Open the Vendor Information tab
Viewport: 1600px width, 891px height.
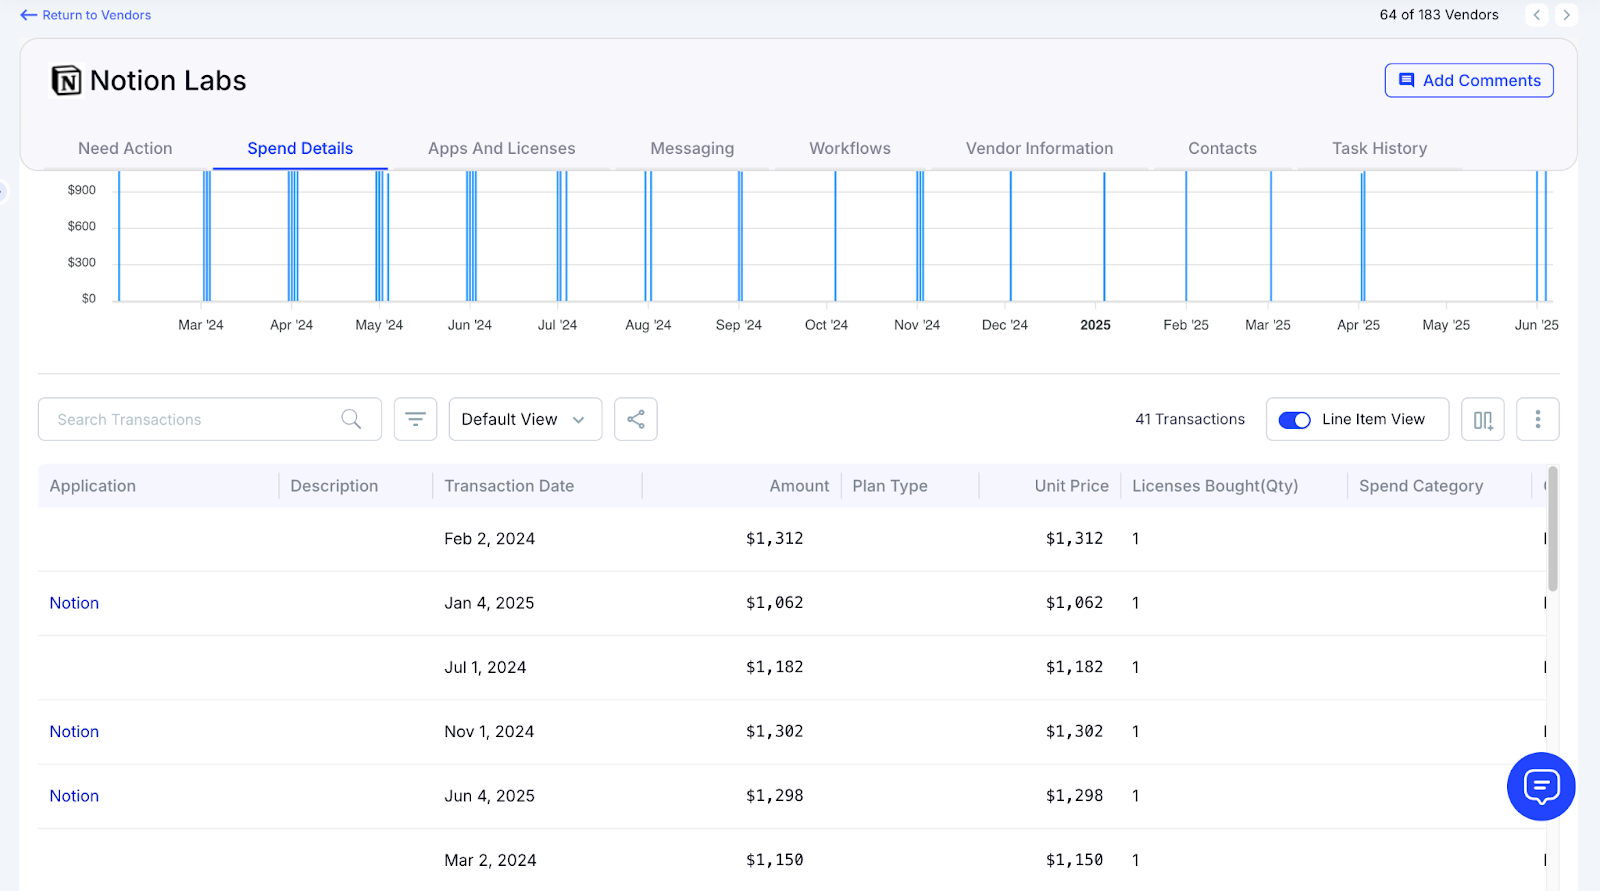[x=1039, y=148]
